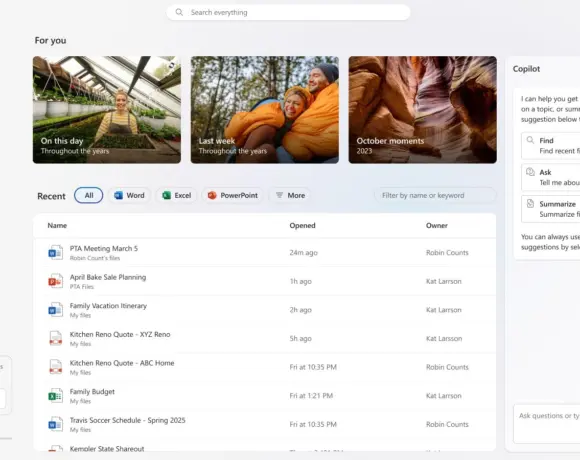
Task: Open the More filters dropdown
Action: 290,195
